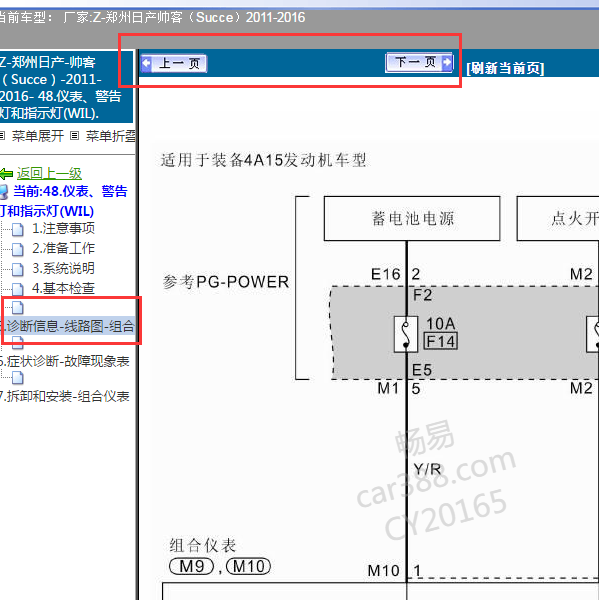Click the green back arrow icon
Viewport: 599px width, 600px height.
click(x=7, y=174)
